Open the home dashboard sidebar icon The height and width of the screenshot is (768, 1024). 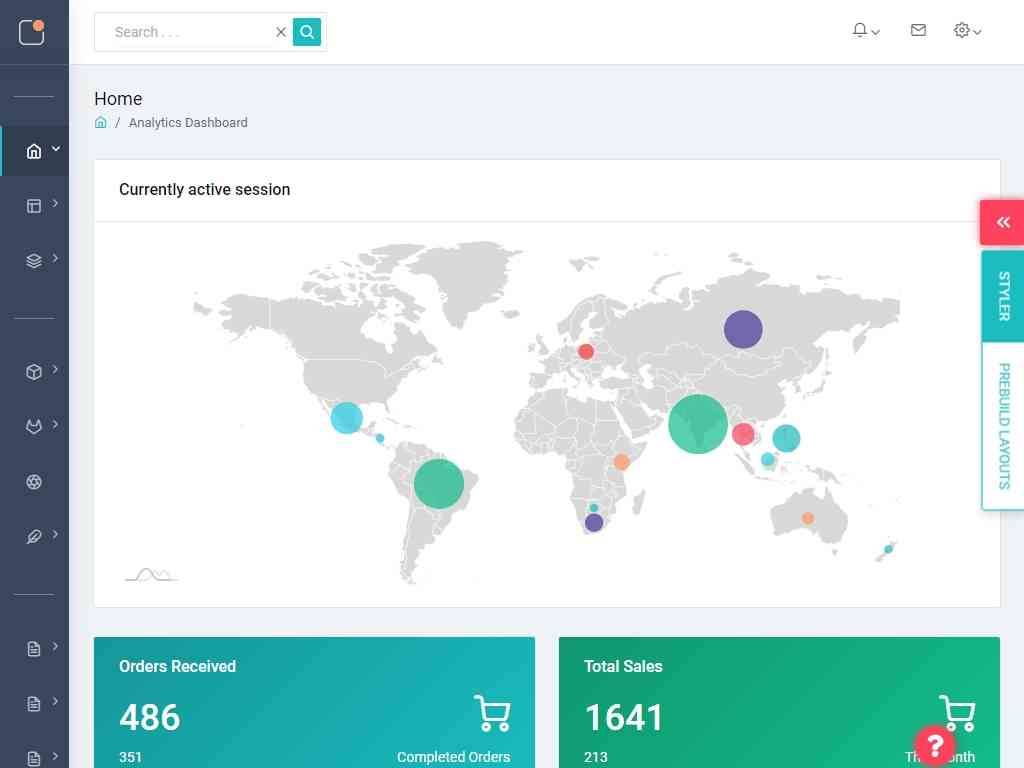pyautogui.click(x=34, y=151)
